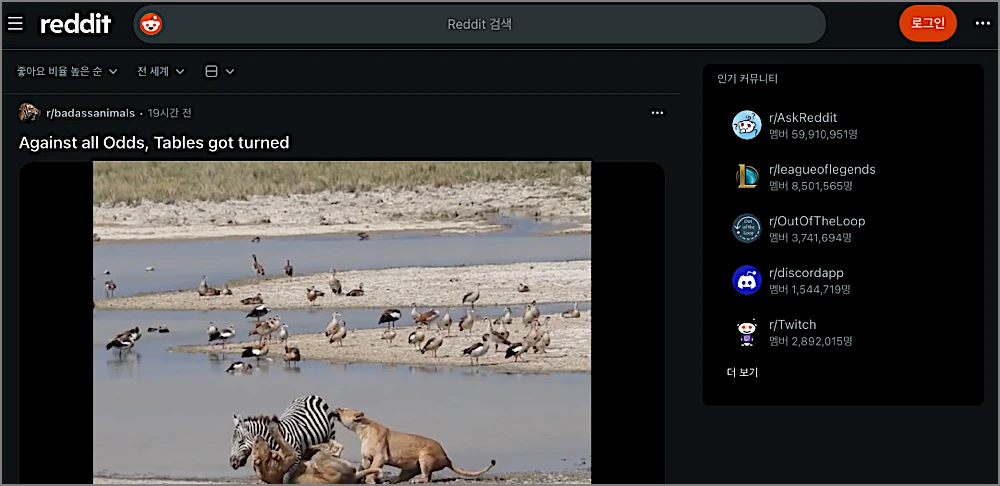The height and width of the screenshot is (486, 1000).
Task: Click 멤버 2,892,015명 member count
Action: (x=811, y=341)
